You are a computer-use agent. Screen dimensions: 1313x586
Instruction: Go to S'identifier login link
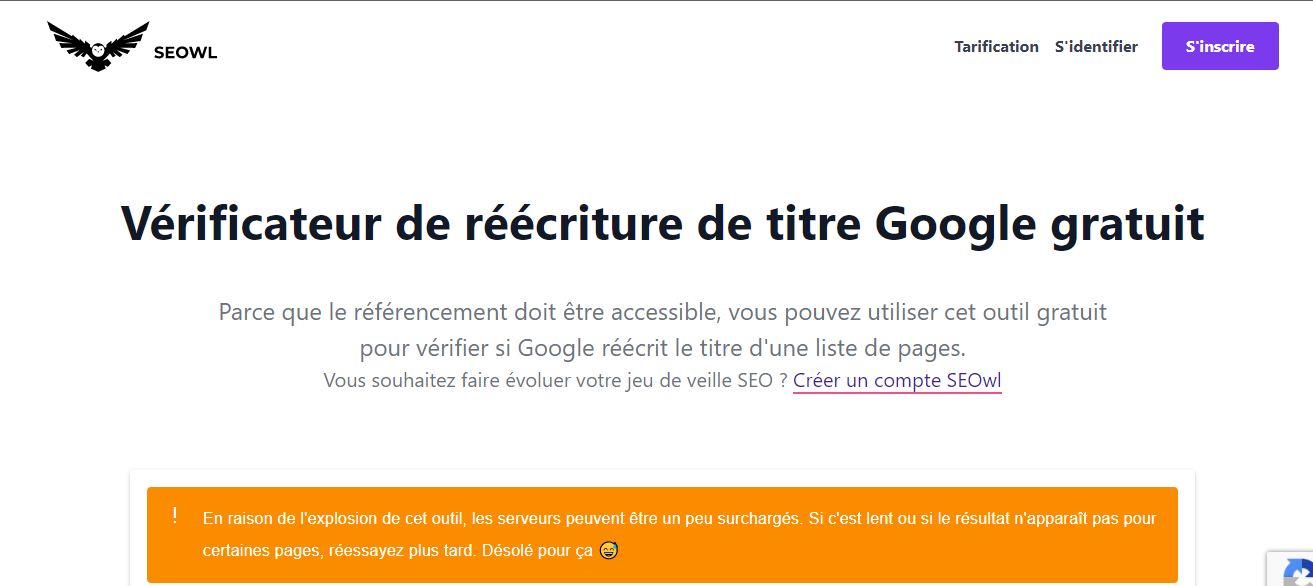tap(1096, 46)
